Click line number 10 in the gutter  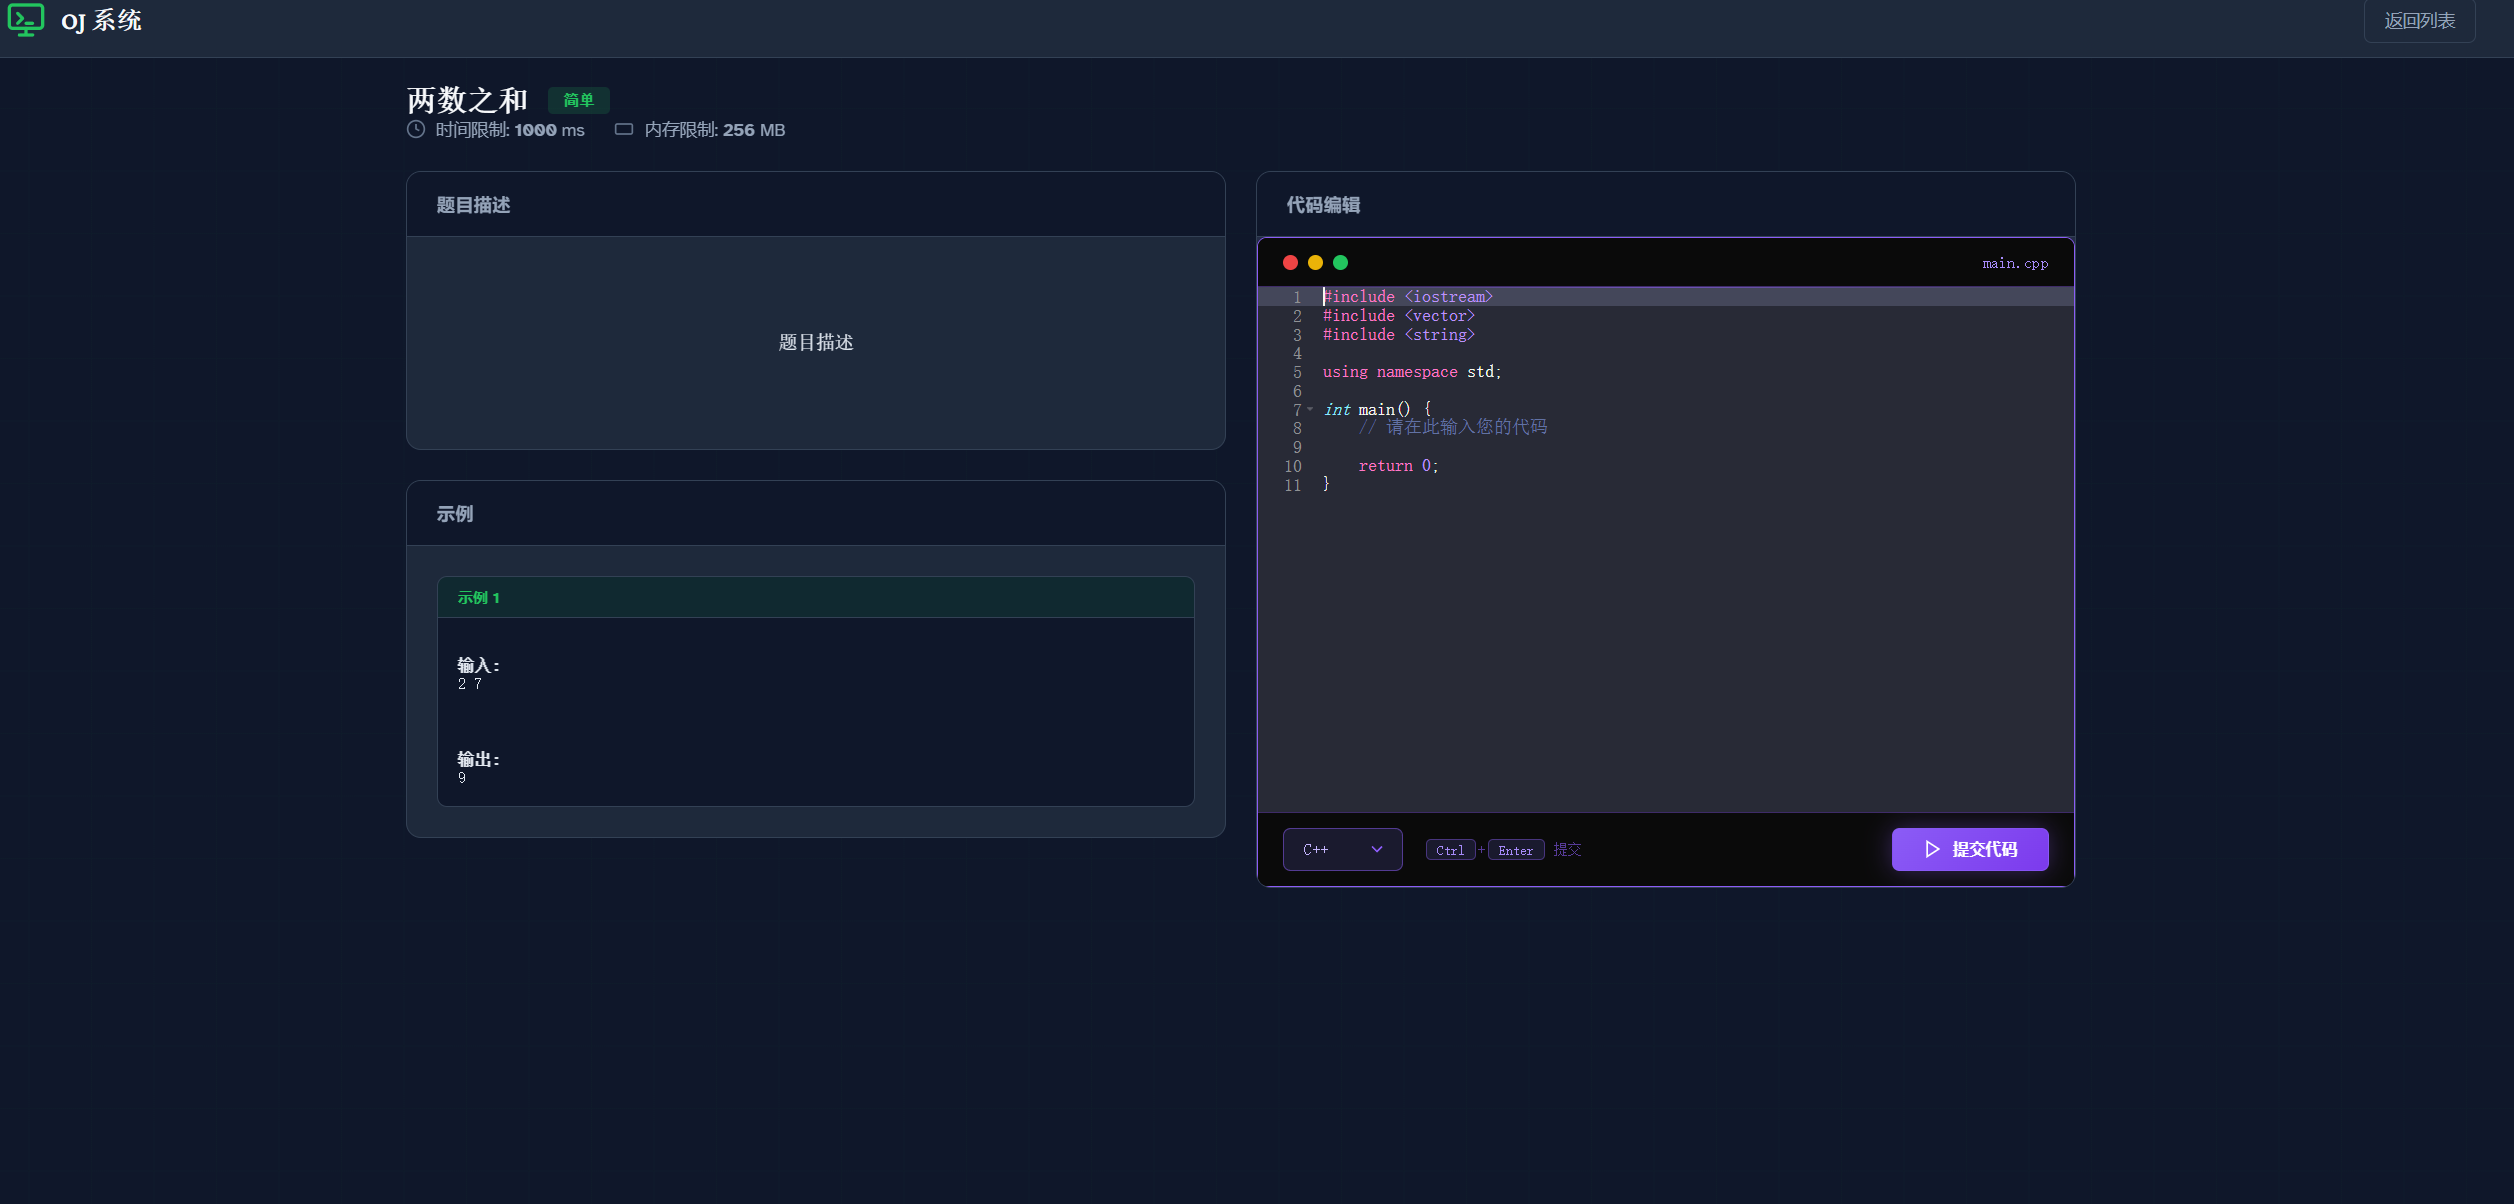(x=1293, y=467)
